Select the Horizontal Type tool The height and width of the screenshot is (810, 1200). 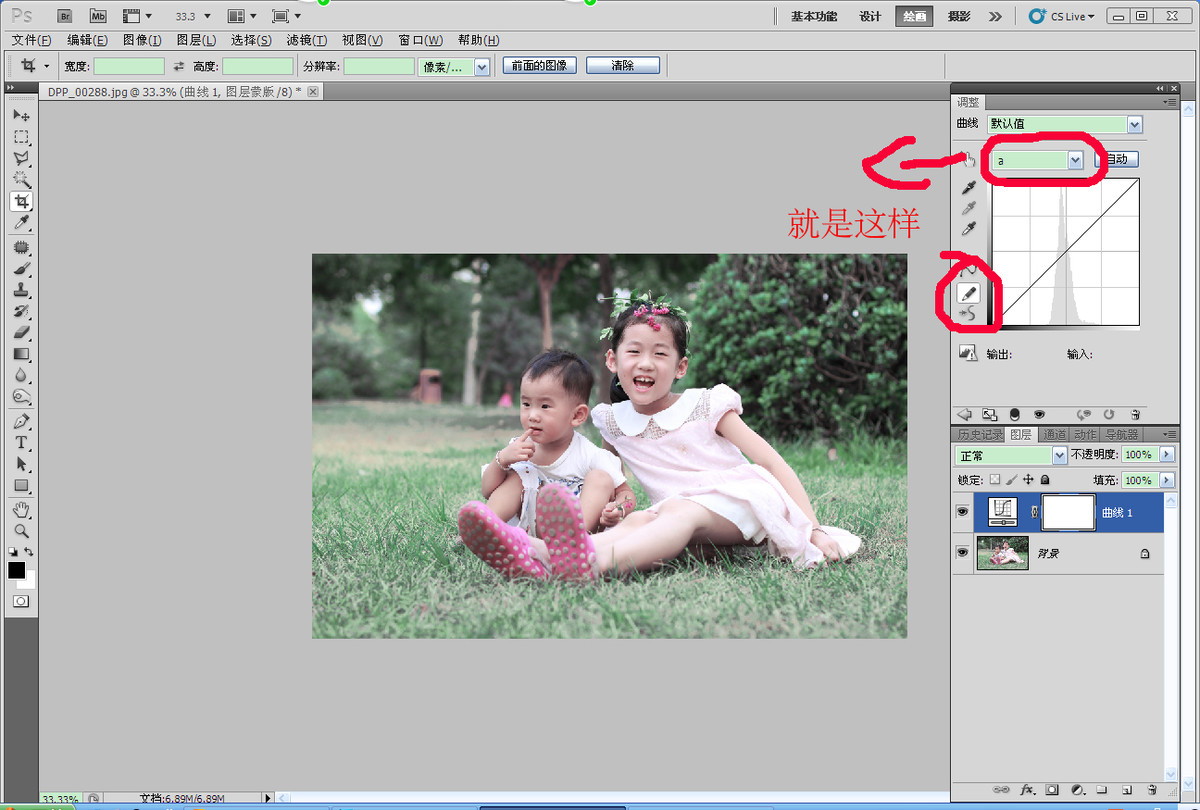pos(21,442)
